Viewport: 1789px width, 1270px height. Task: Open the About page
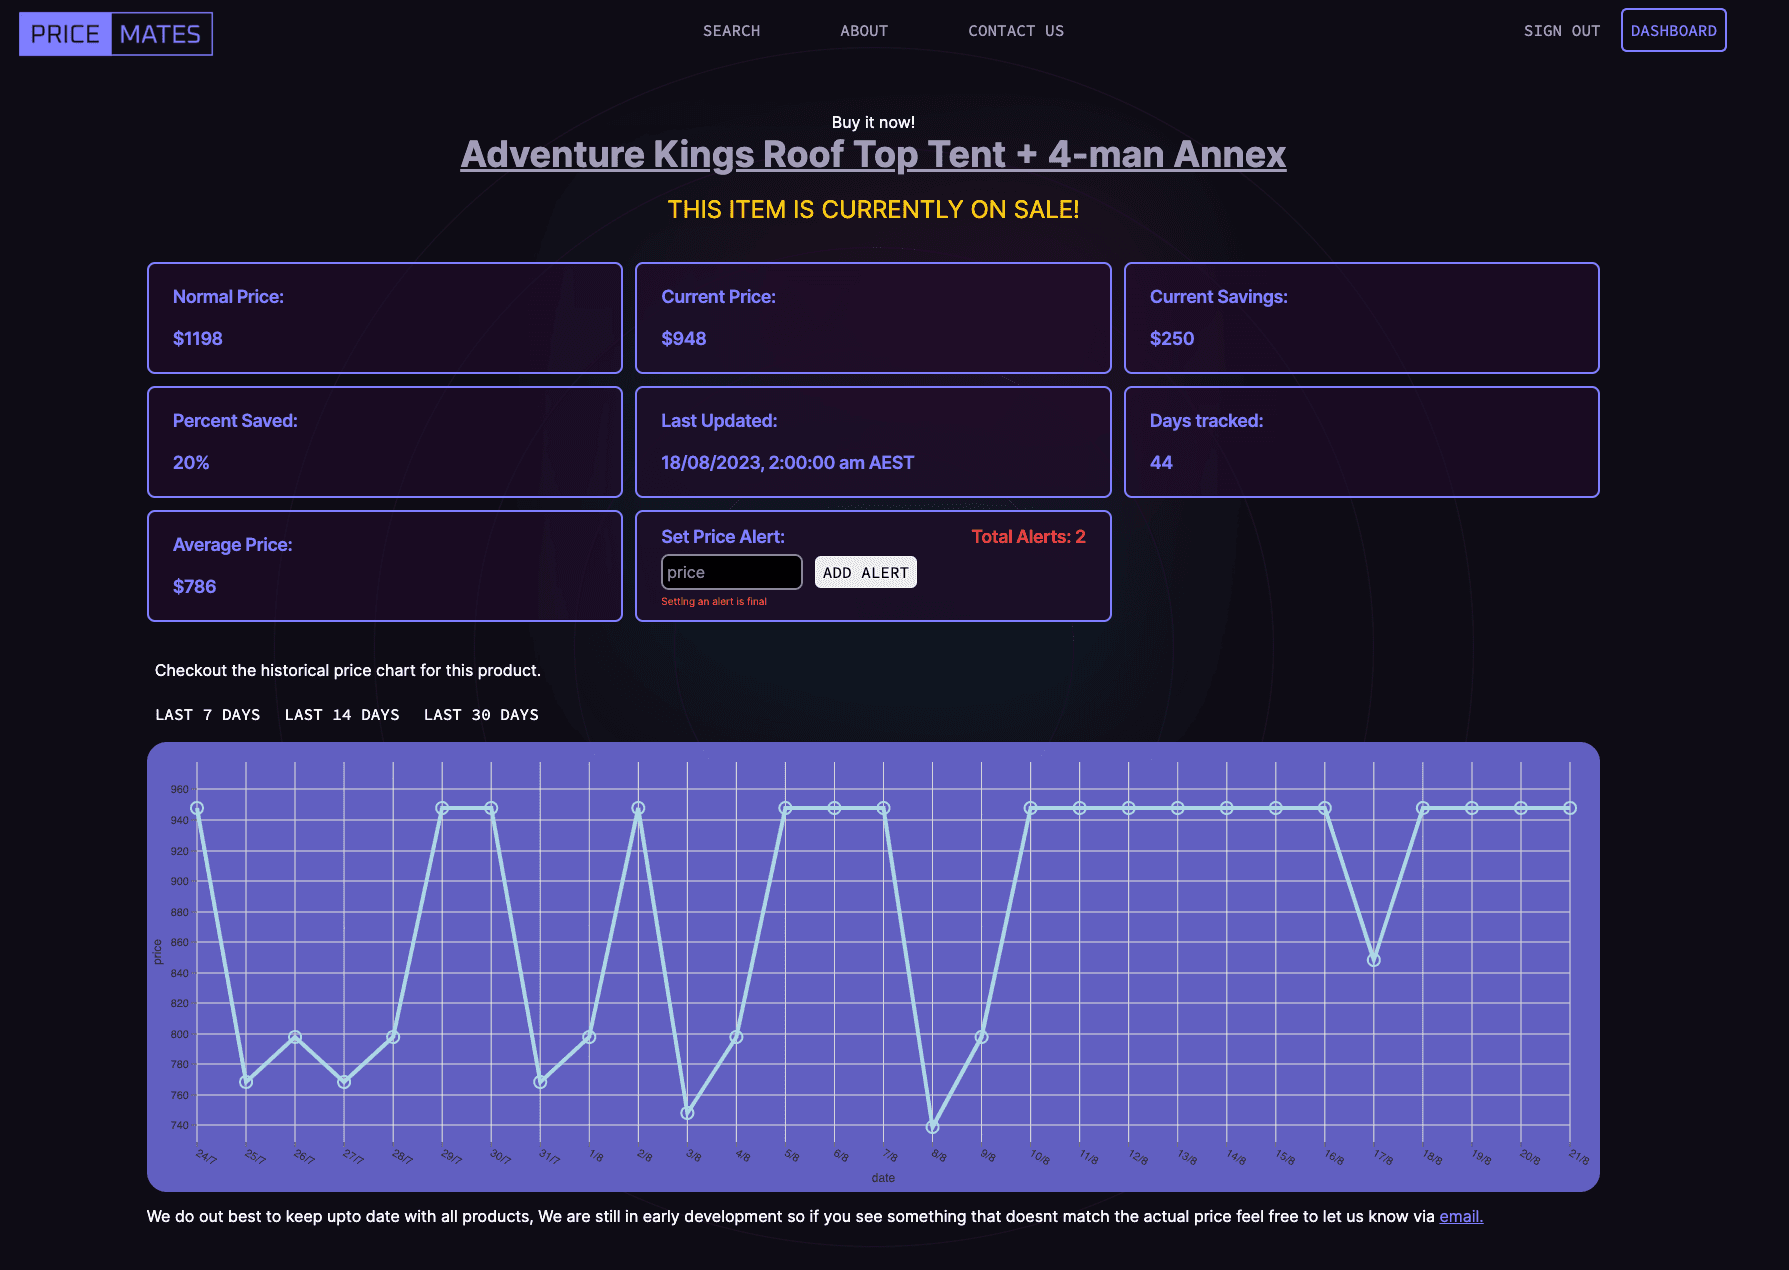(863, 31)
